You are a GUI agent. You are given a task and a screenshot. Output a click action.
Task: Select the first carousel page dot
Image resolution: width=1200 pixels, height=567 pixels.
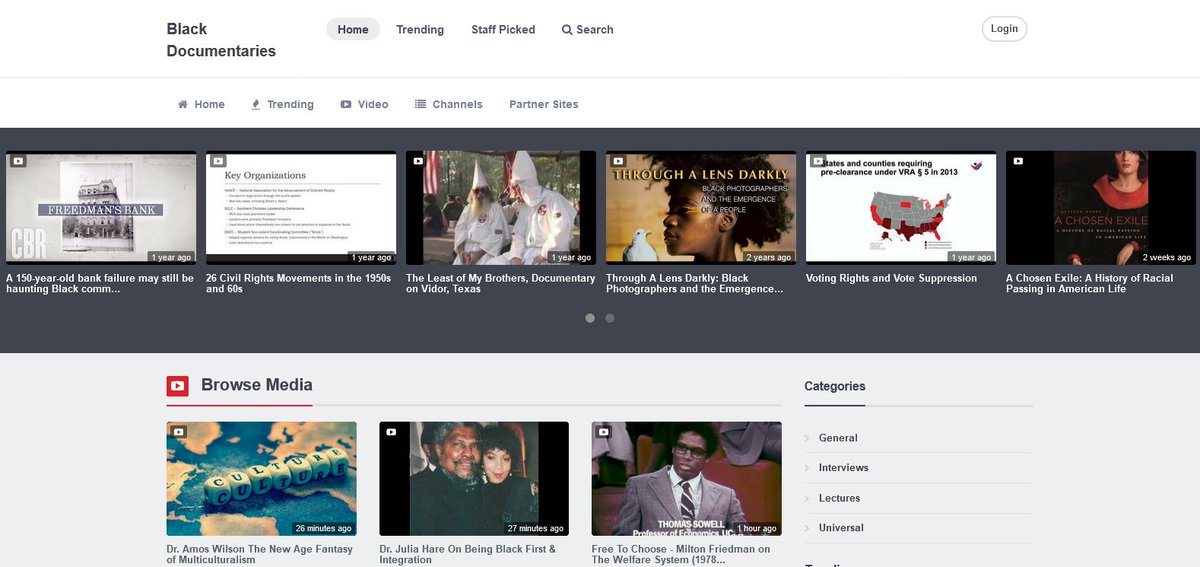tap(590, 318)
